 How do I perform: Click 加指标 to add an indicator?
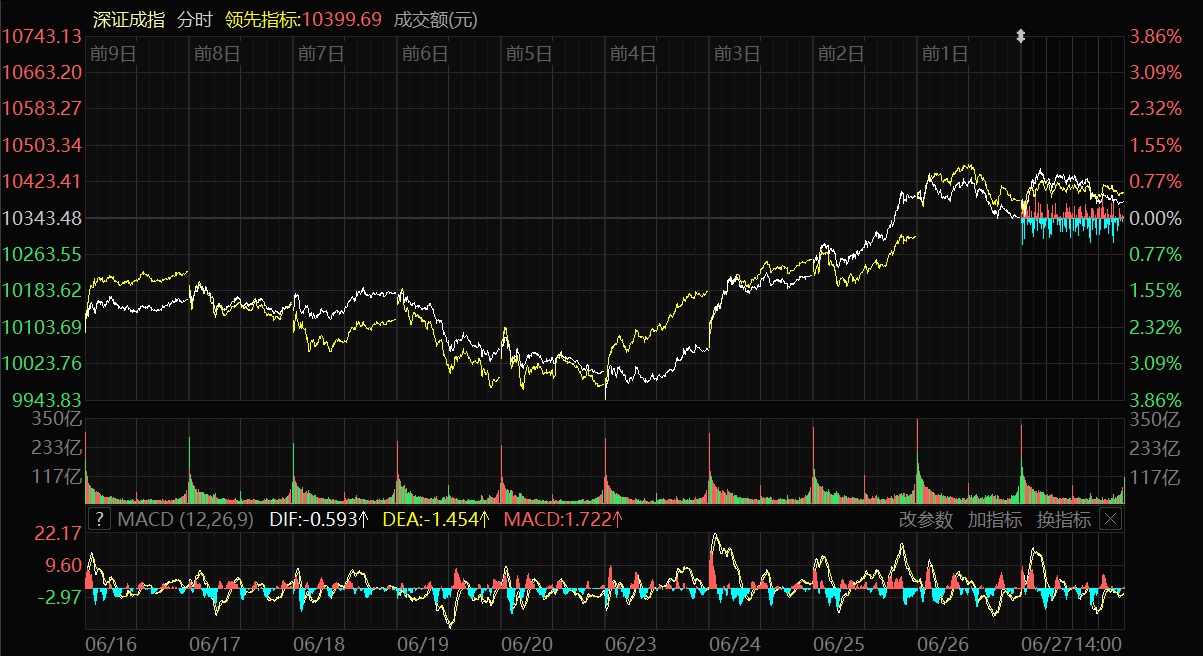click(994, 519)
